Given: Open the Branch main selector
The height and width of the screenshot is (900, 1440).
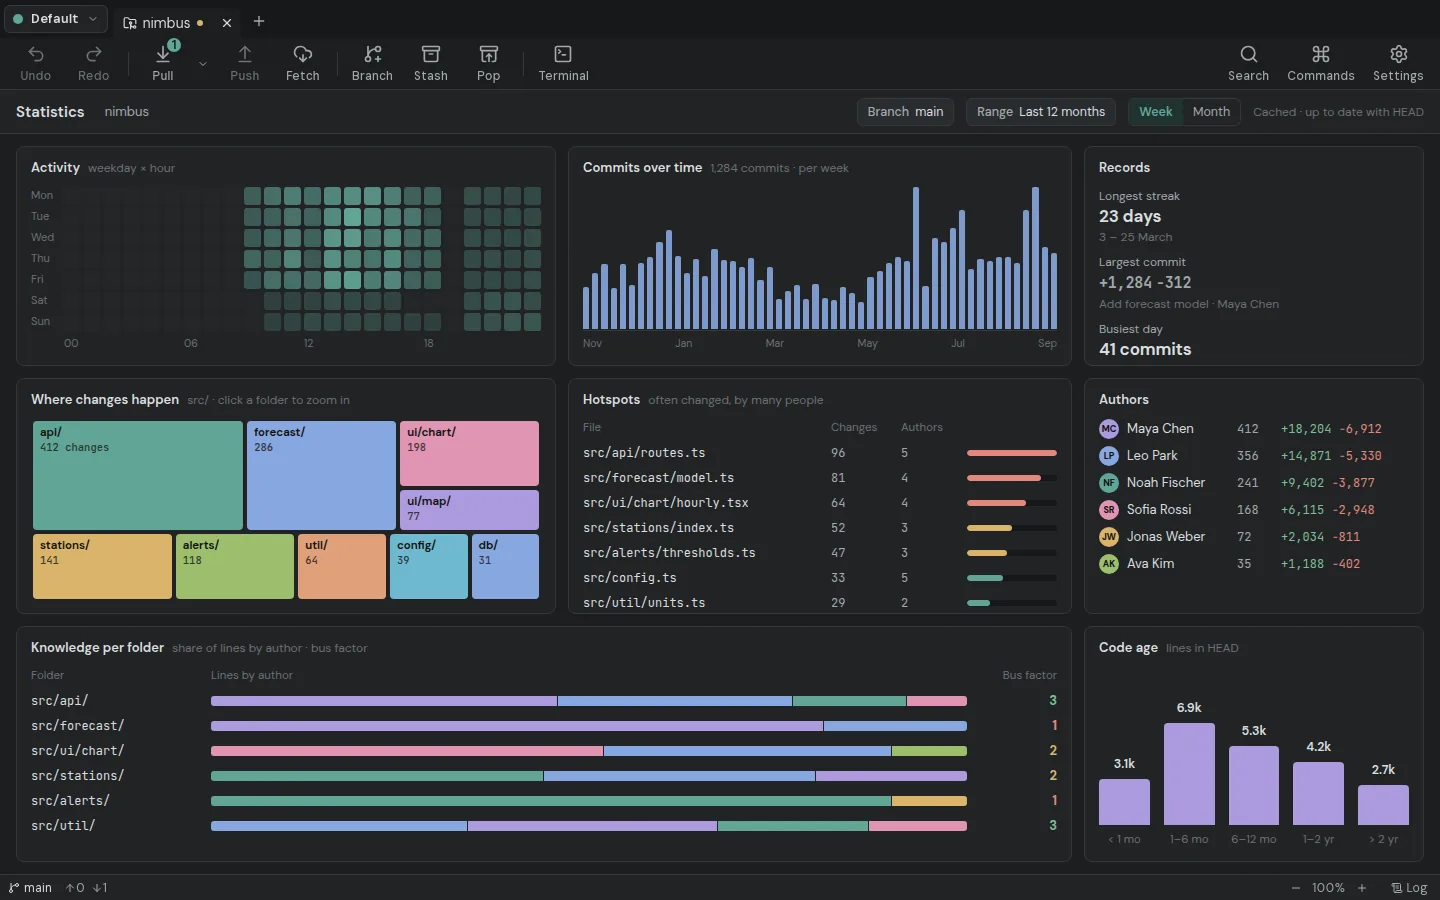Looking at the screenshot, I should pyautogui.click(x=905, y=112).
